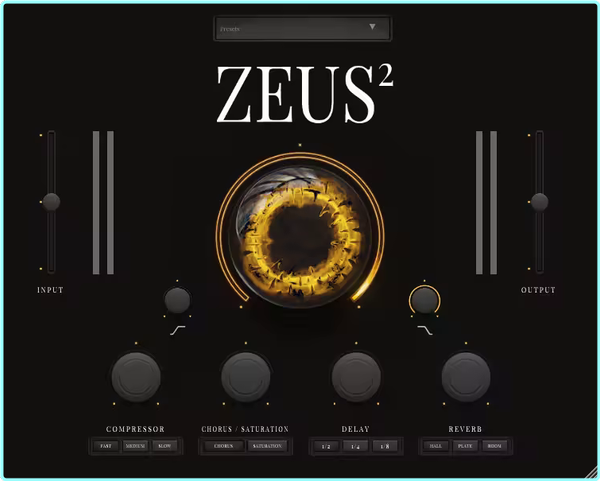Select the Hall reverb type

436,446
